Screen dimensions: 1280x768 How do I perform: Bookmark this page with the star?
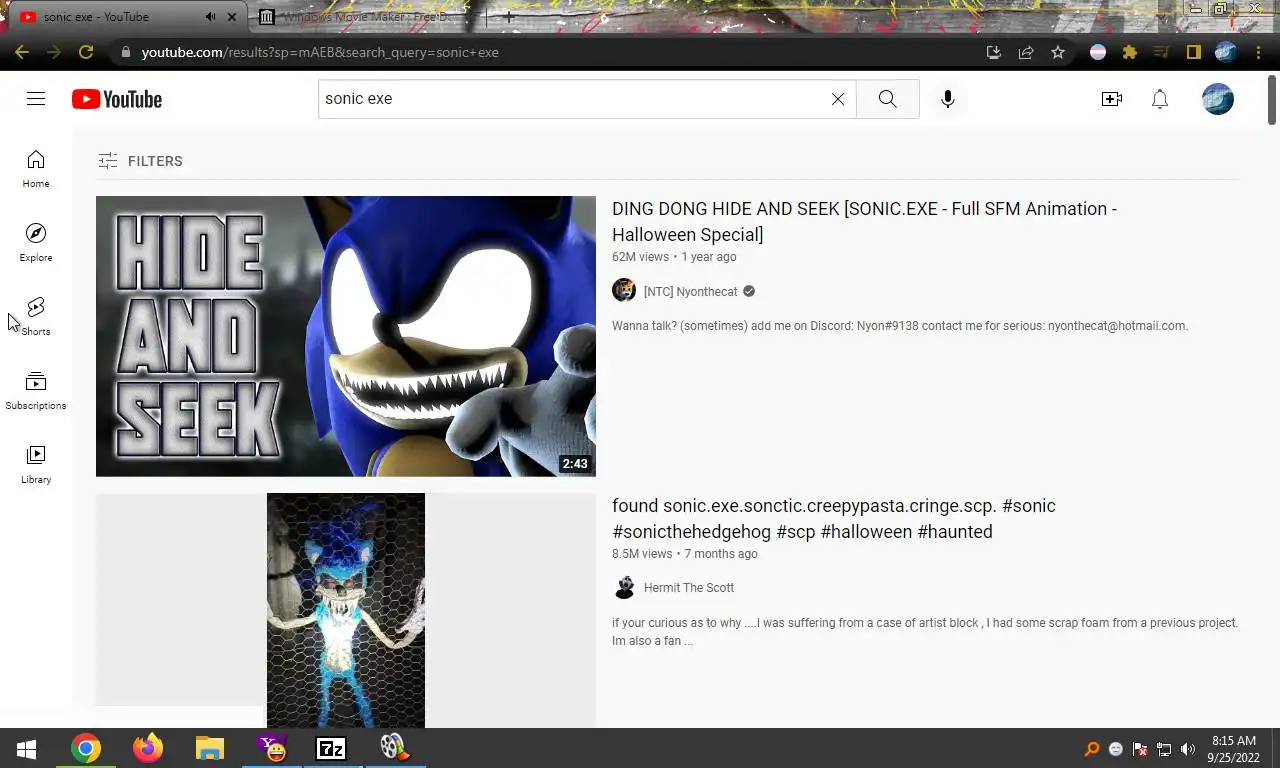click(1058, 52)
